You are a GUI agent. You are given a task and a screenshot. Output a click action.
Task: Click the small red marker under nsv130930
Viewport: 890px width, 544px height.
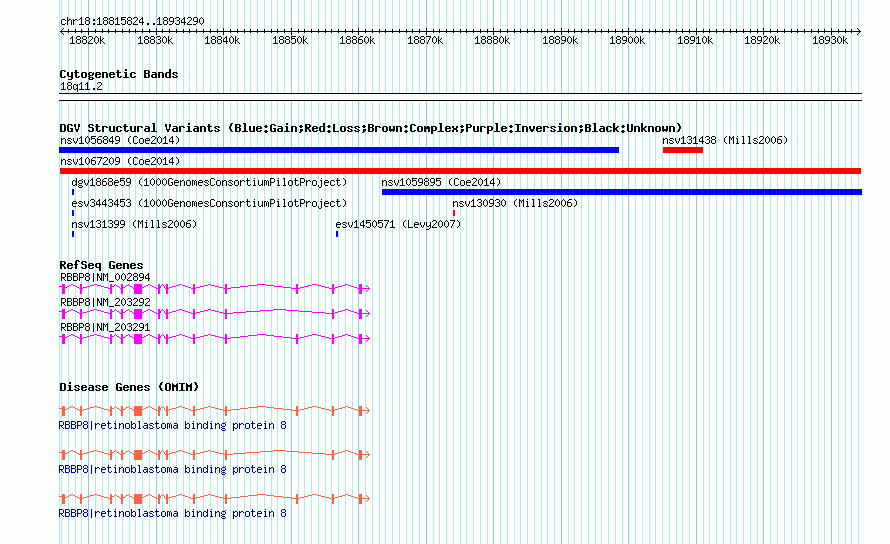(x=454, y=213)
